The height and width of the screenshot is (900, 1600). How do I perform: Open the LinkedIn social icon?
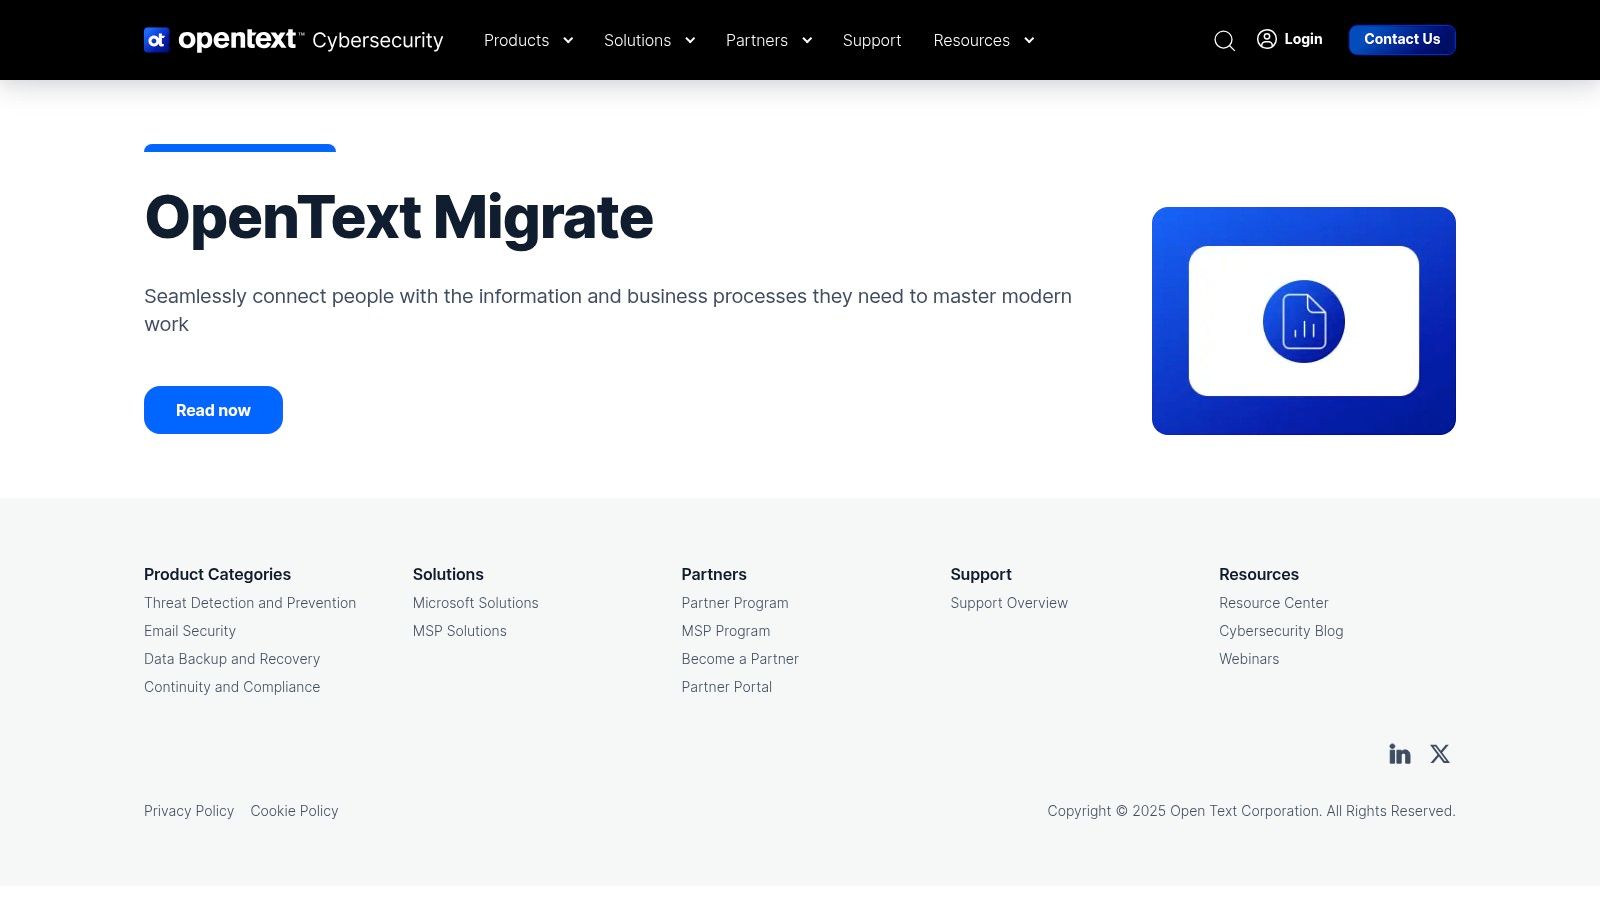tap(1400, 754)
